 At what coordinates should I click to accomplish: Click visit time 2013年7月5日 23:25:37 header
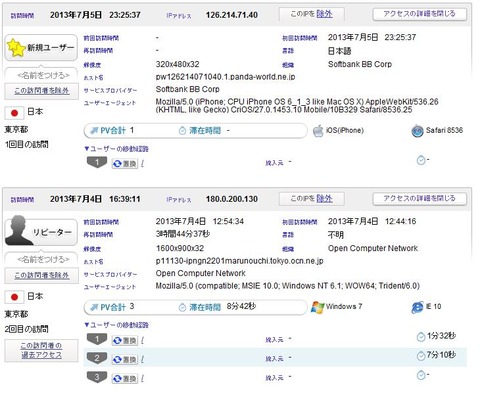pos(95,15)
